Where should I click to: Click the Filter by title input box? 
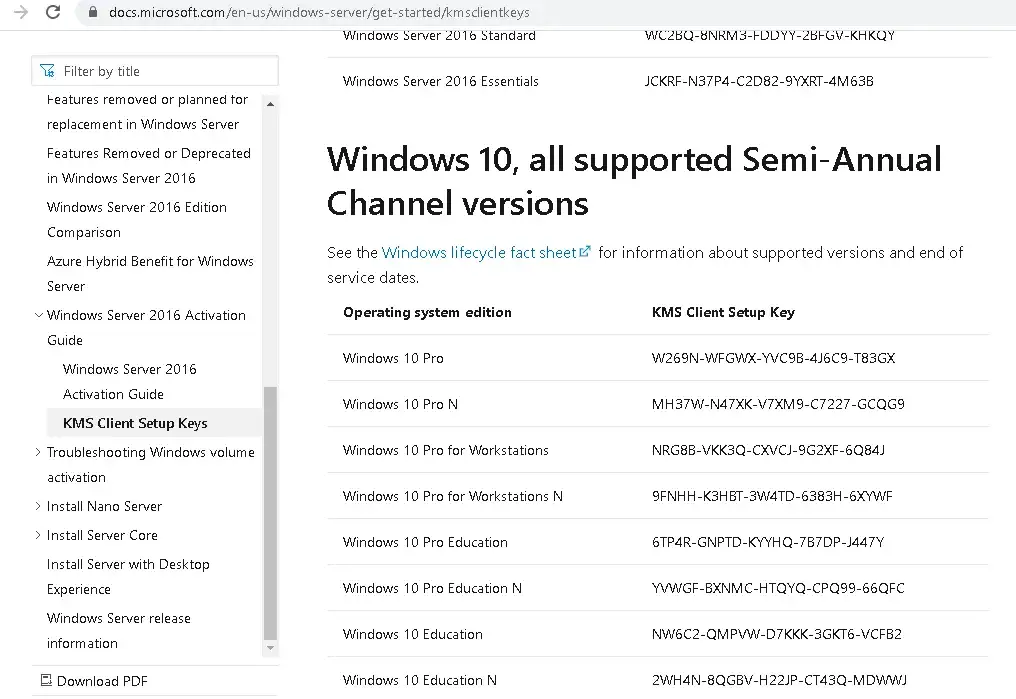pos(160,70)
